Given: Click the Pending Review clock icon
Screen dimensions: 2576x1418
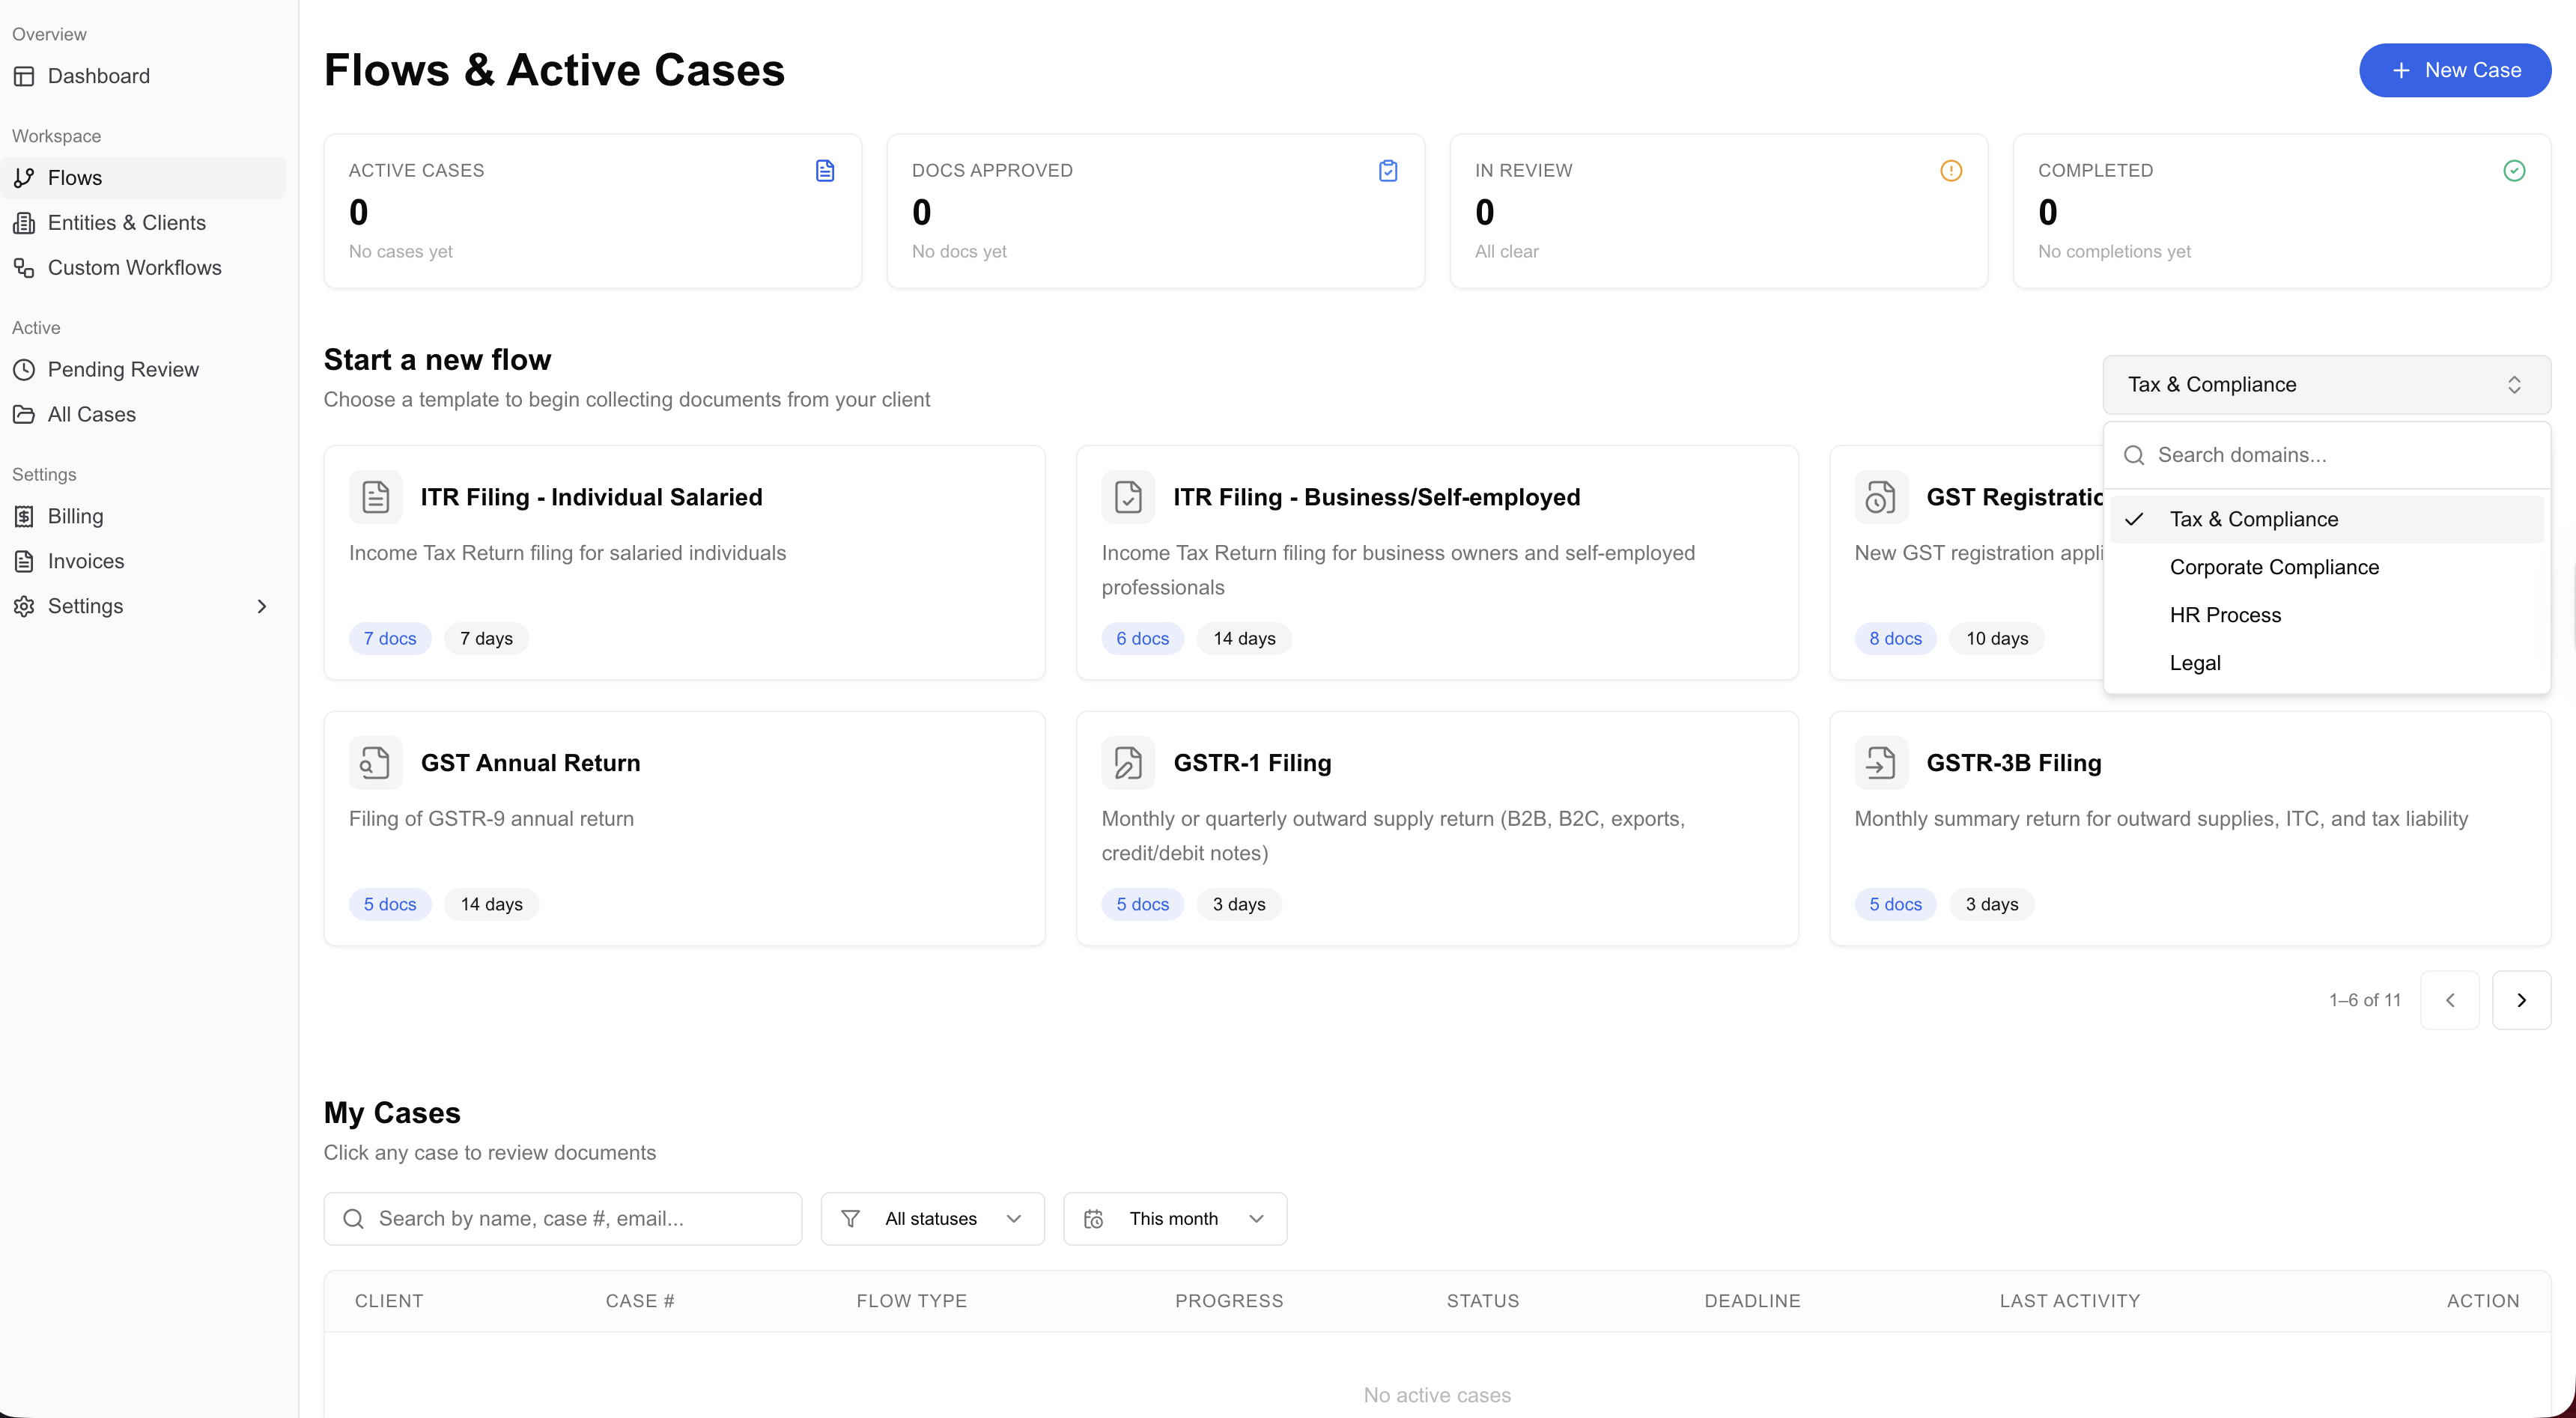Looking at the screenshot, I should 24,370.
